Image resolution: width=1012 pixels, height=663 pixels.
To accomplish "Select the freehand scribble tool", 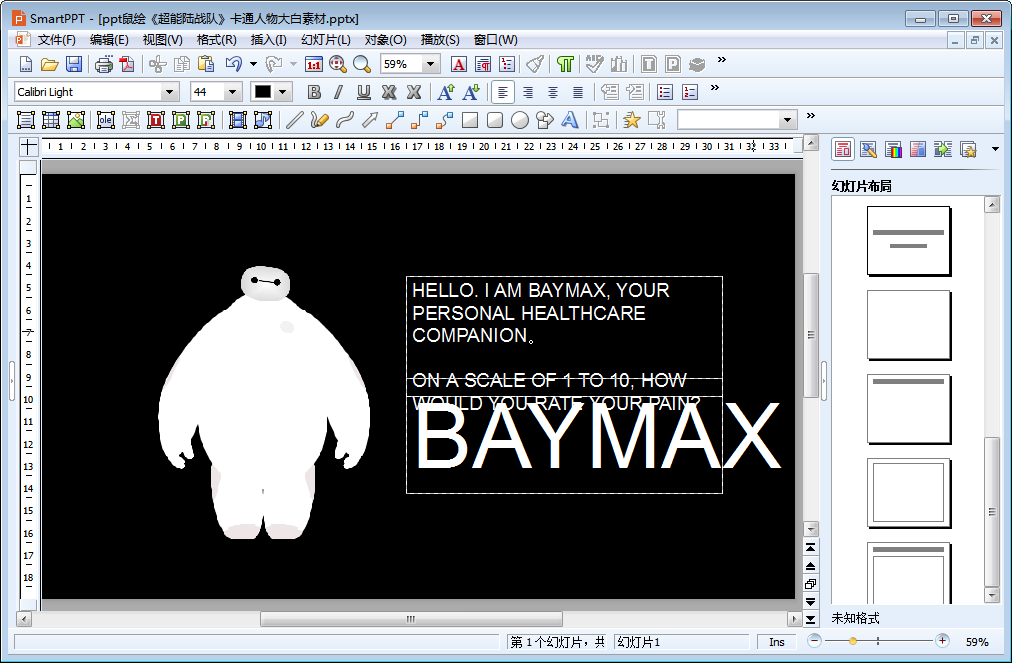I will click(x=319, y=119).
